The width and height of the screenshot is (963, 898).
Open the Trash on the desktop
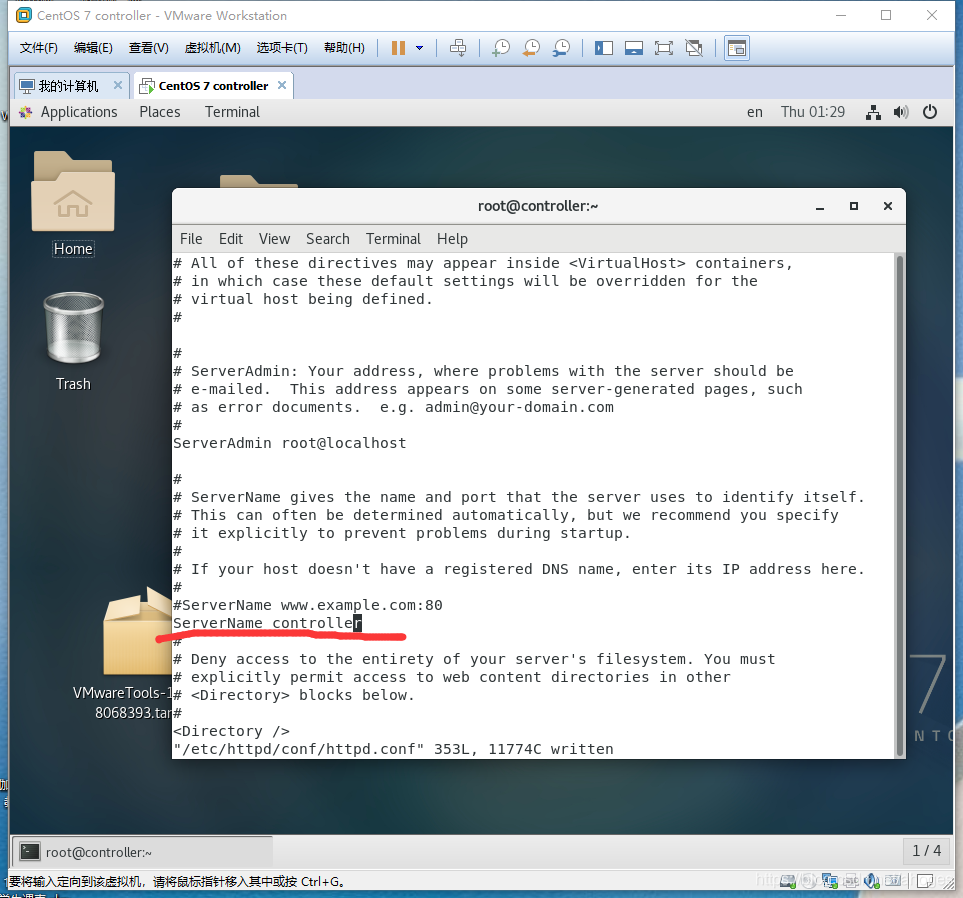point(72,330)
